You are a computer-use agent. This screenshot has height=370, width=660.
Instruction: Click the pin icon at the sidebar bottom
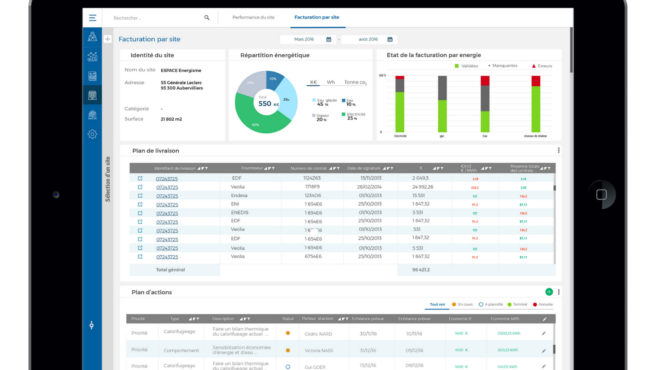[x=91, y=325]
